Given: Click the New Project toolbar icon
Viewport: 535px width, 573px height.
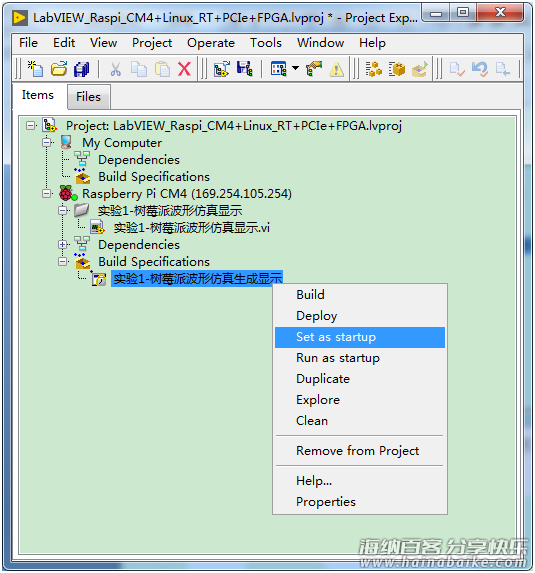Looking at the screenshot, I should pos(35,69).
